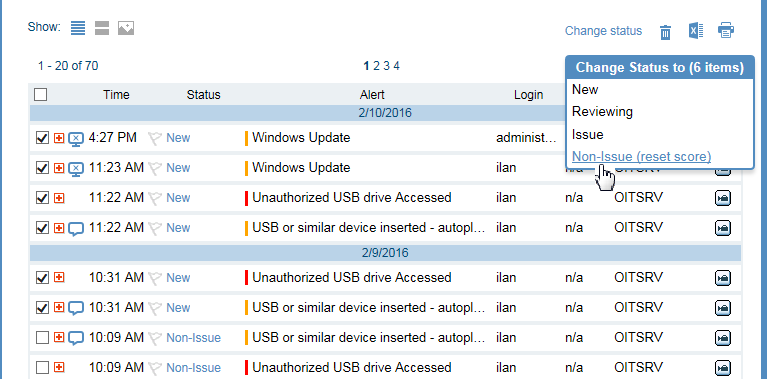Sort by the Status column header
The height and width of the screenshot is (379, 767).
coord(203,95)
